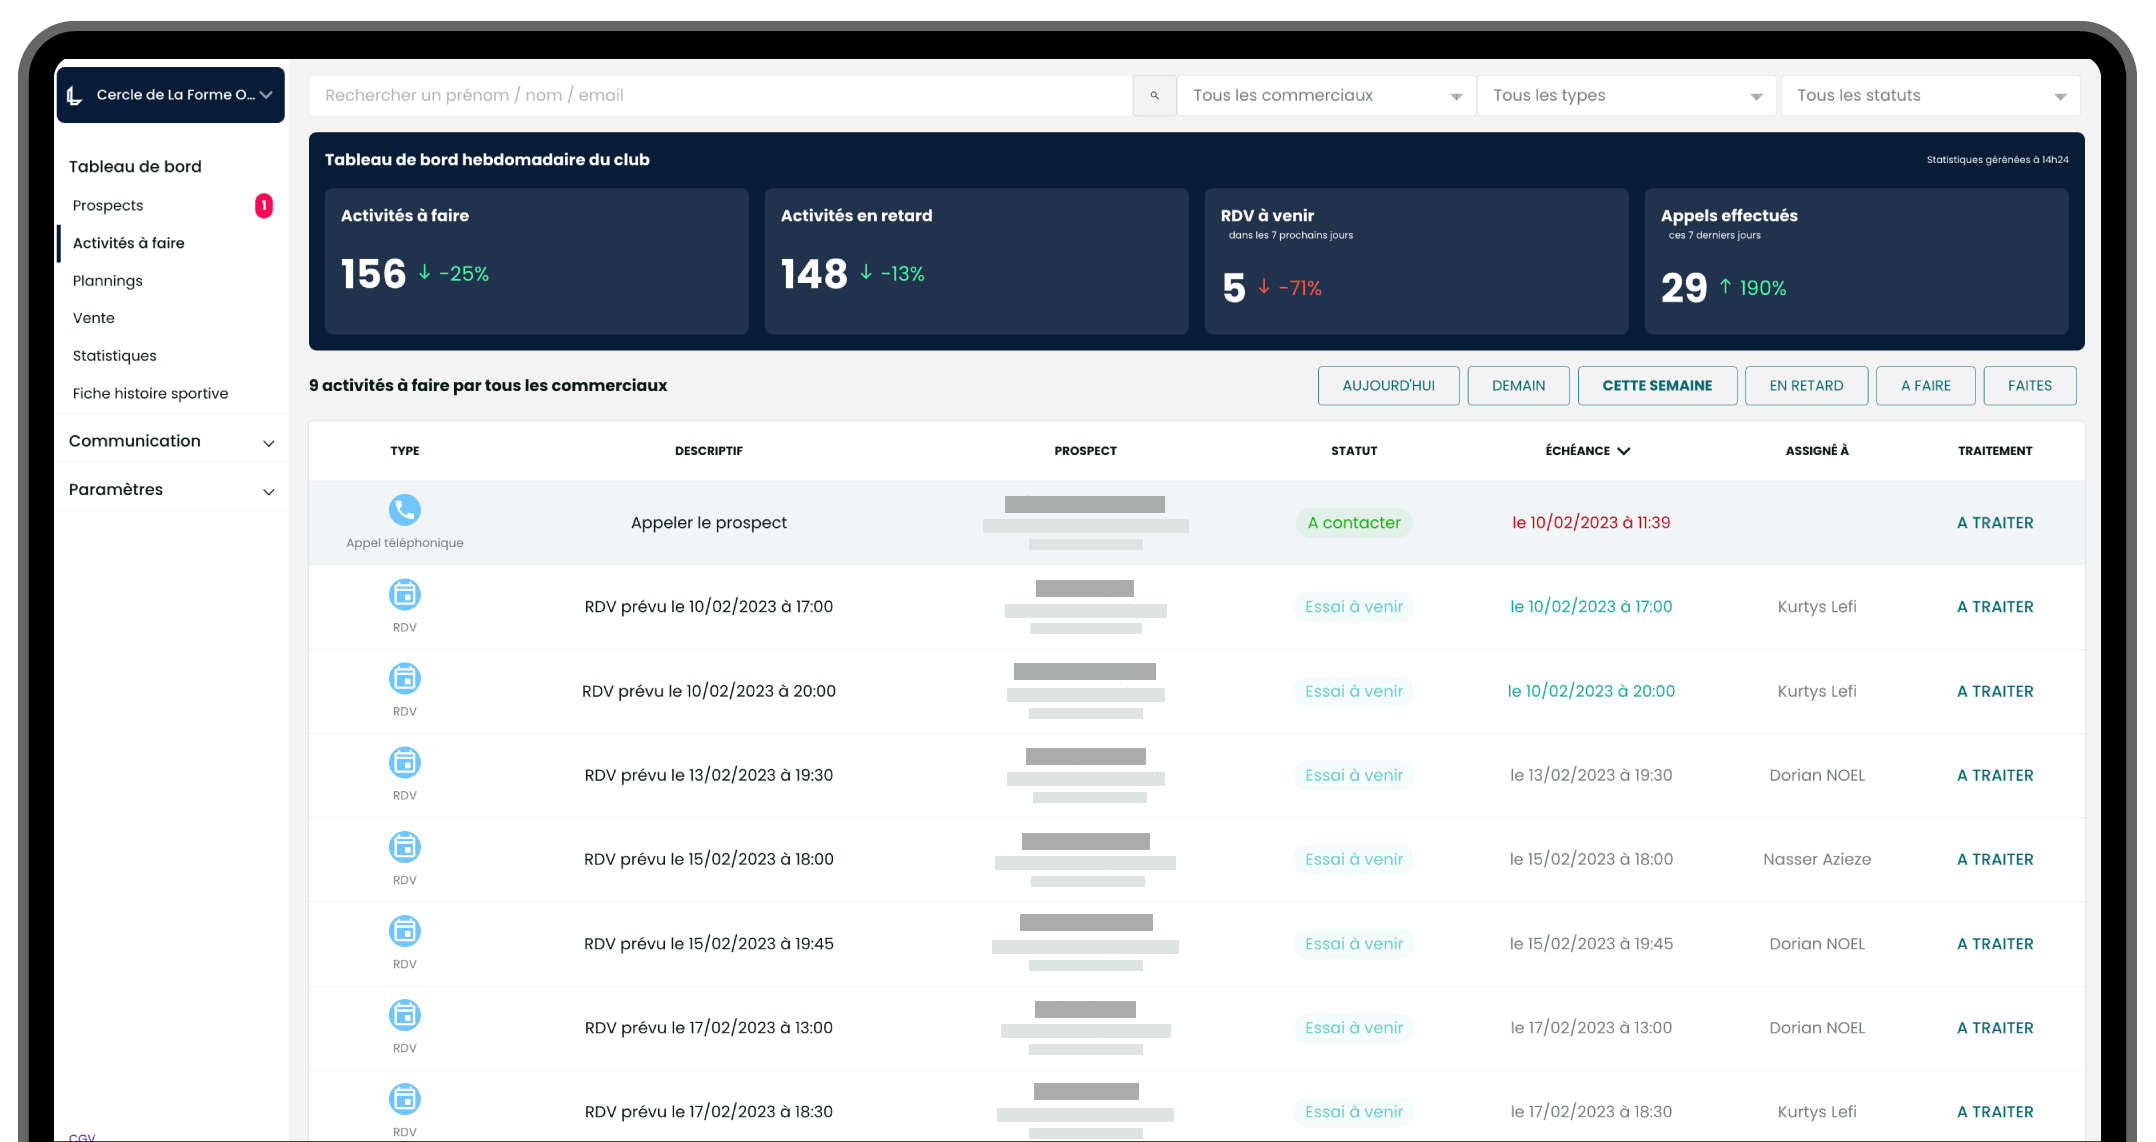Click RDV calendar icon for 17/02/2023 18:30
The width and height of the screenshot is (2156, 1142).
point(404,1099)
